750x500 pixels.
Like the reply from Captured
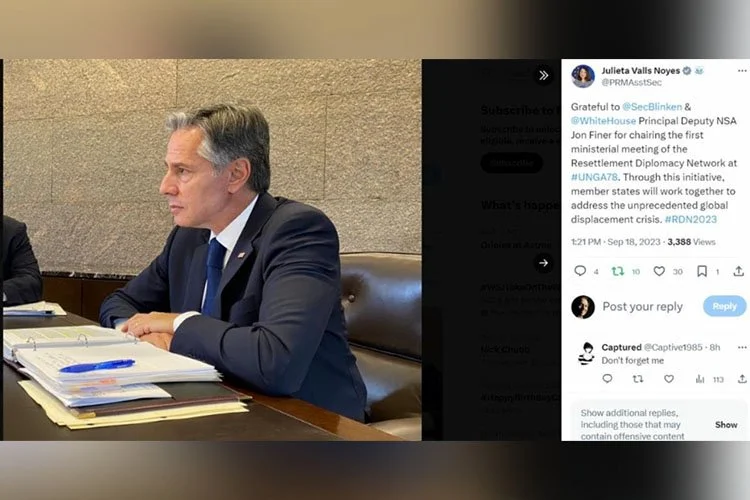click(x=669, y=379)
